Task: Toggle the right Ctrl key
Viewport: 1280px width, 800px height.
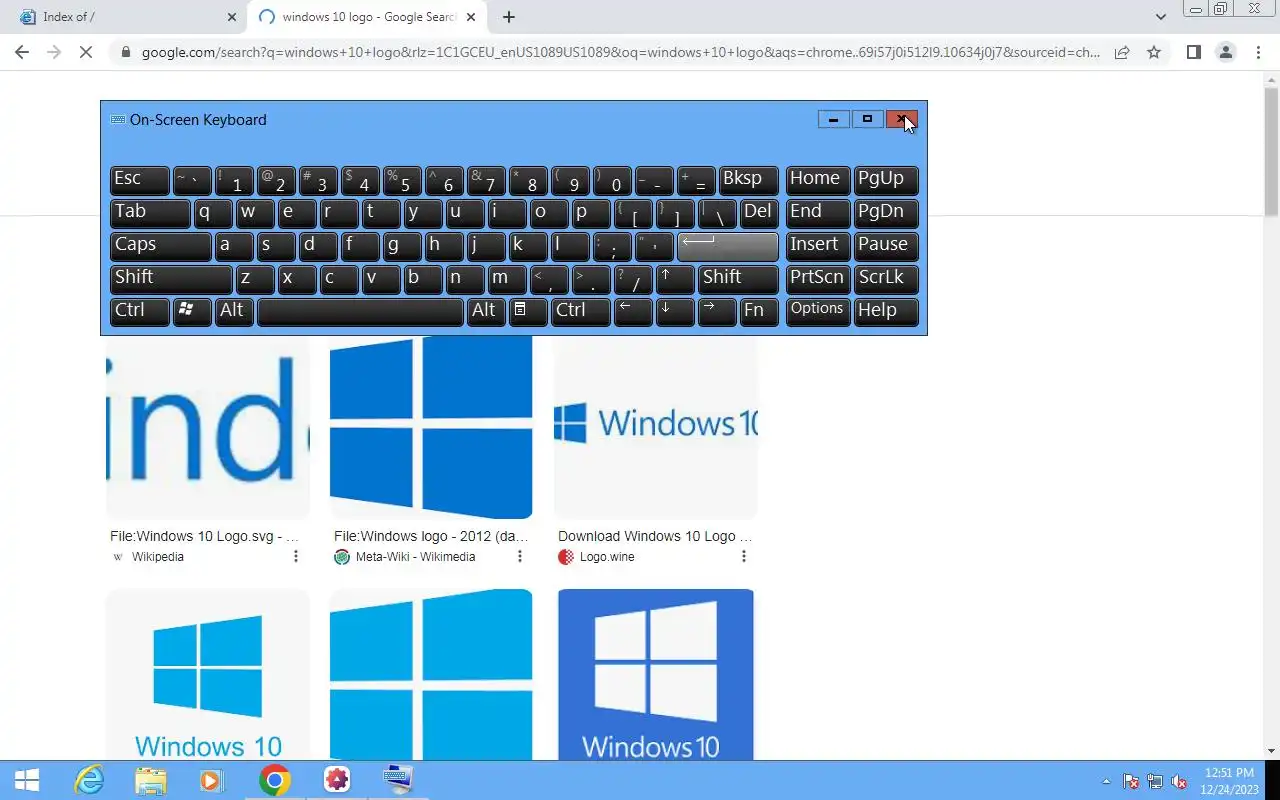Action: (580, 311)
